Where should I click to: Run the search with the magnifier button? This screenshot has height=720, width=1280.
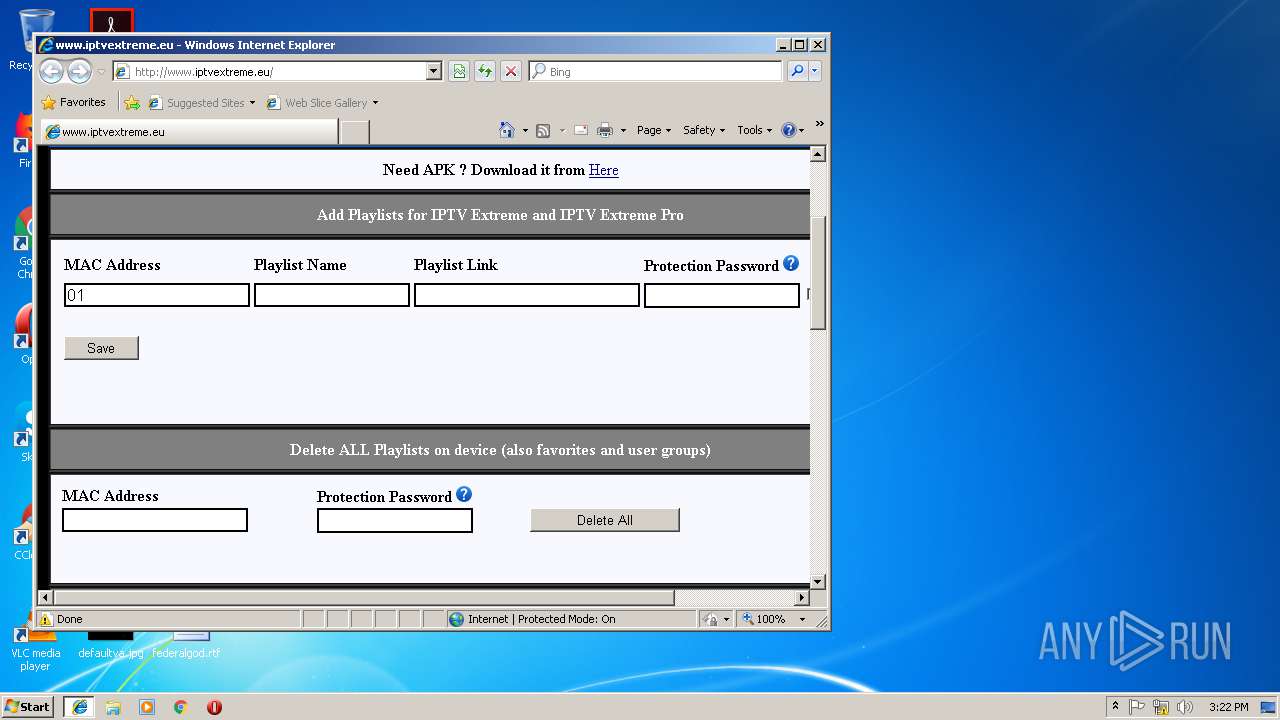(797, 71)
